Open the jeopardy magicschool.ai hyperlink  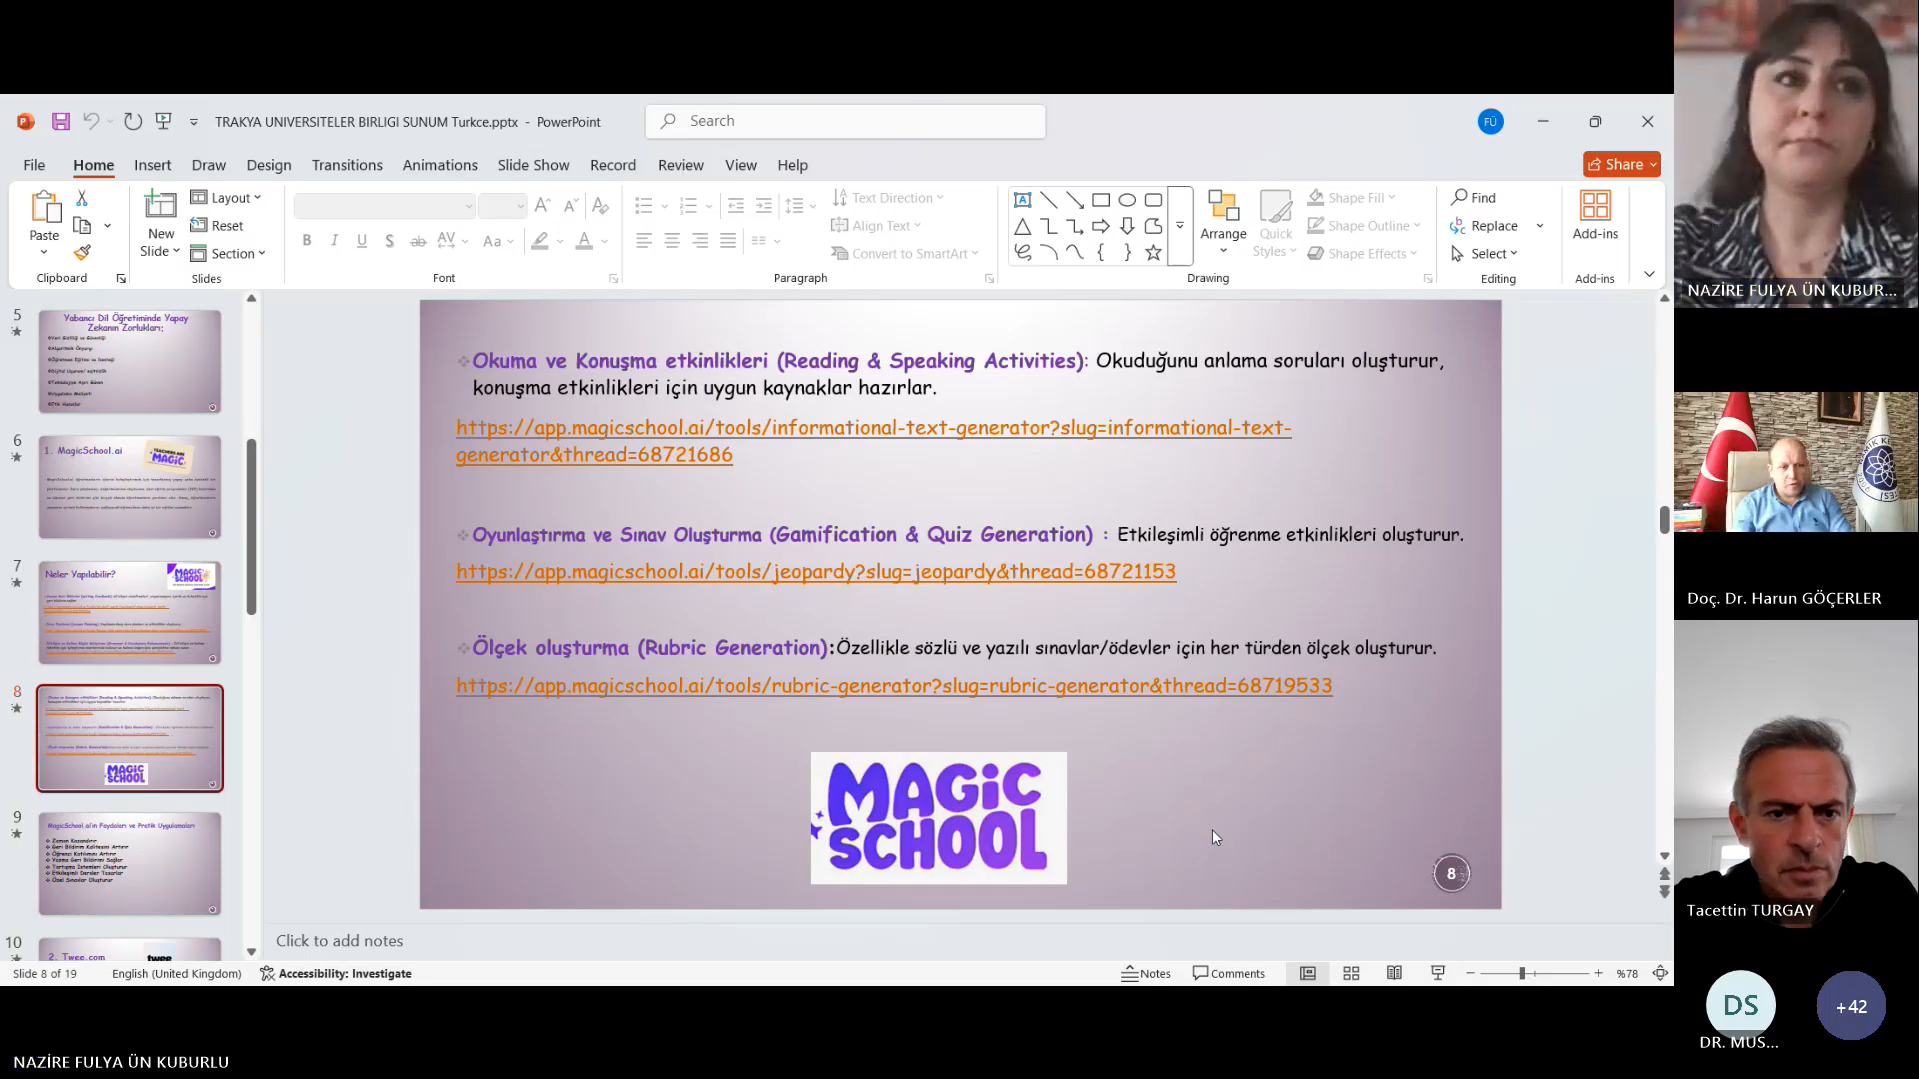(x=815, y=571)
